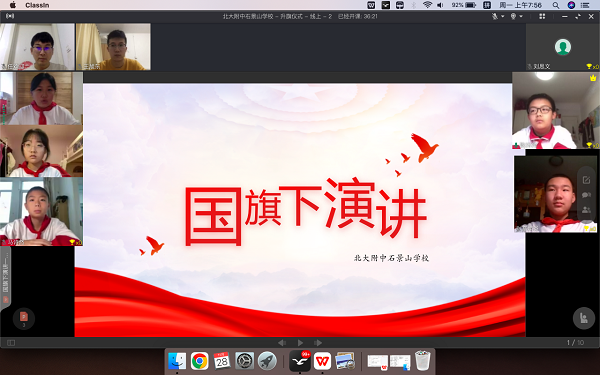The width and height of the screenshot is (600, 375).
Task: Open the microphone device dropdown arrow
Action: pyautogui.click(x=502, y=16)
